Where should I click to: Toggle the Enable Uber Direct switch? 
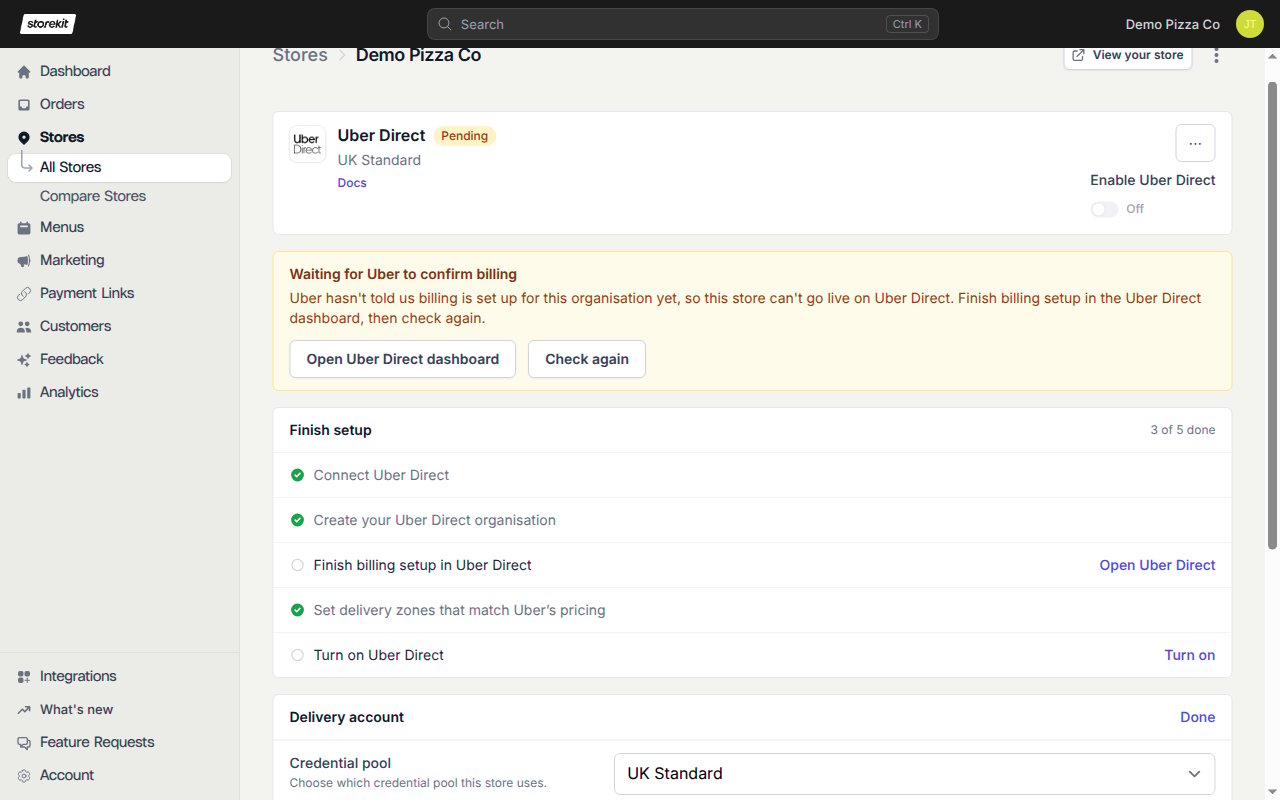click(x=1104, y=209)
